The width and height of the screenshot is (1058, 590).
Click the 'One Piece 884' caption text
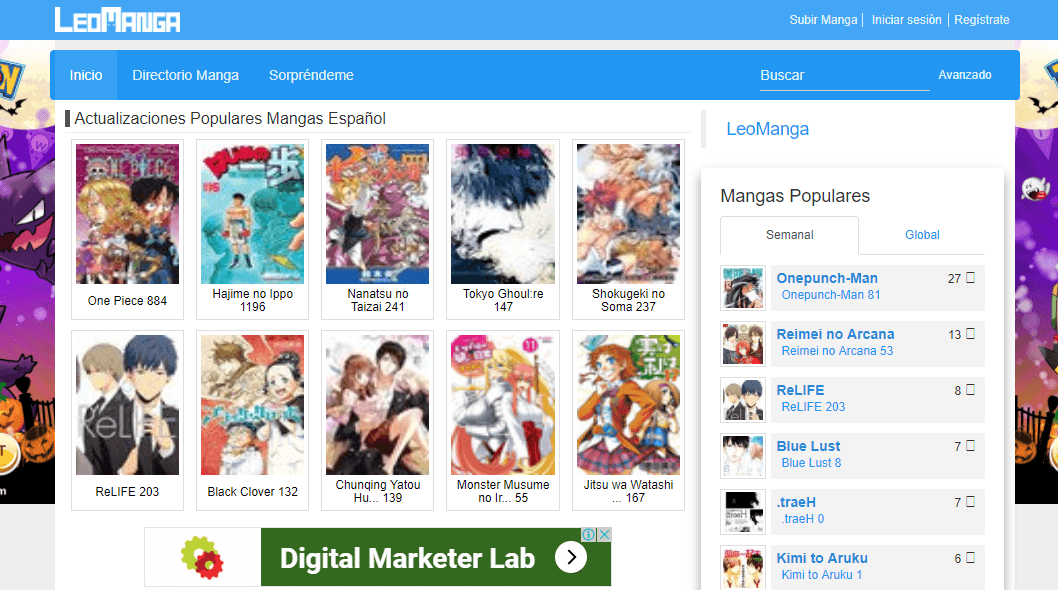128,300
